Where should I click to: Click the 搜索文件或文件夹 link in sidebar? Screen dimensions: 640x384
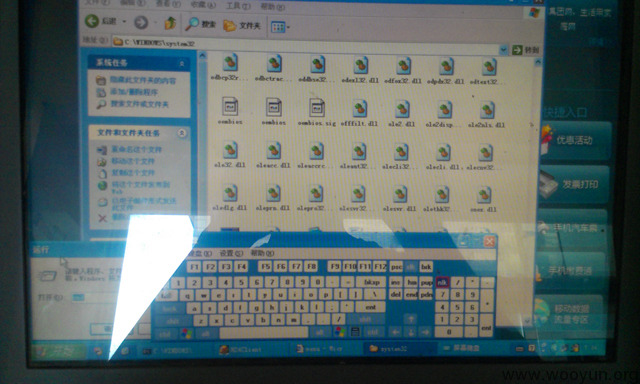139,104
